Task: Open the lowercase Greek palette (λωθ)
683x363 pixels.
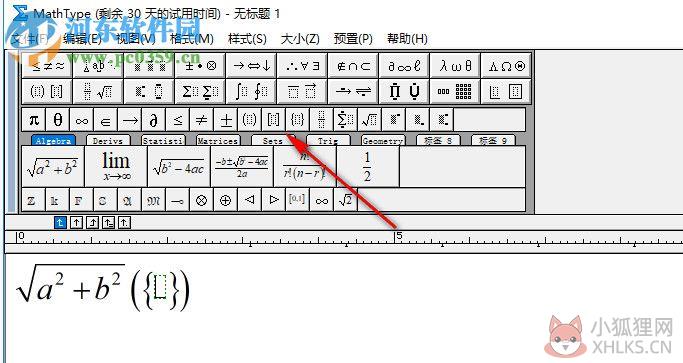Action: (455, 66)
